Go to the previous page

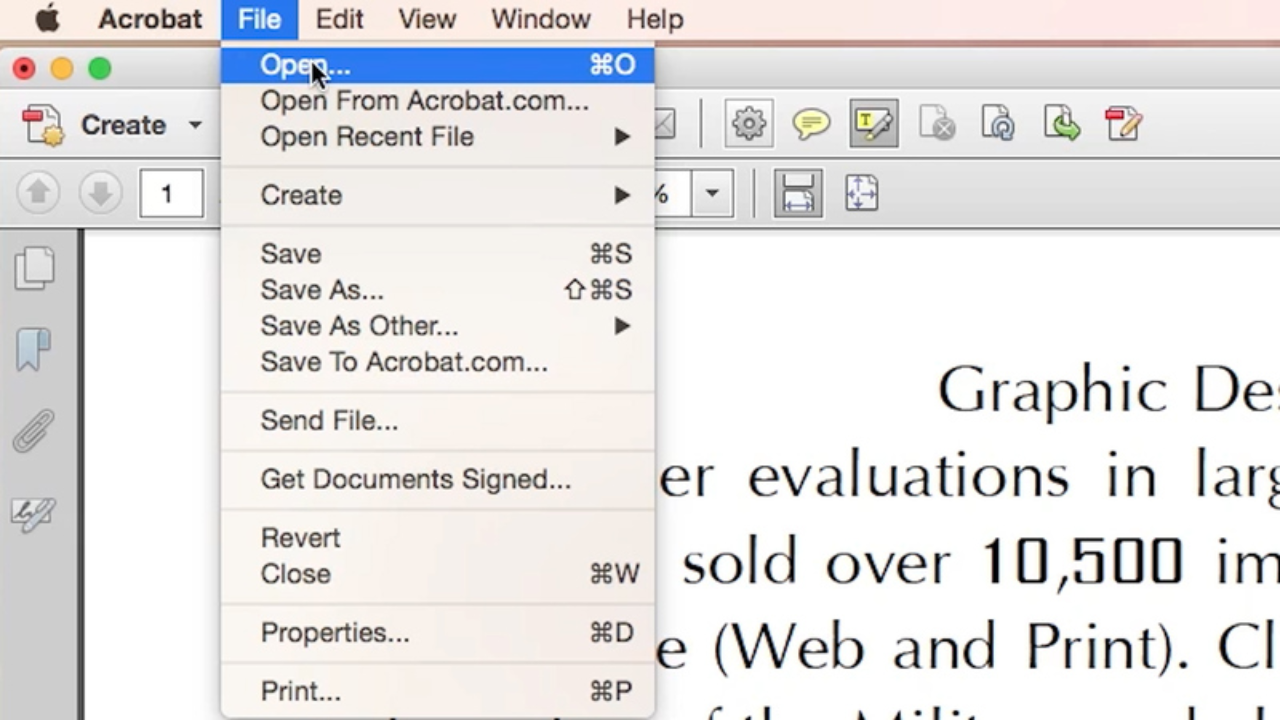pos(38,193)
